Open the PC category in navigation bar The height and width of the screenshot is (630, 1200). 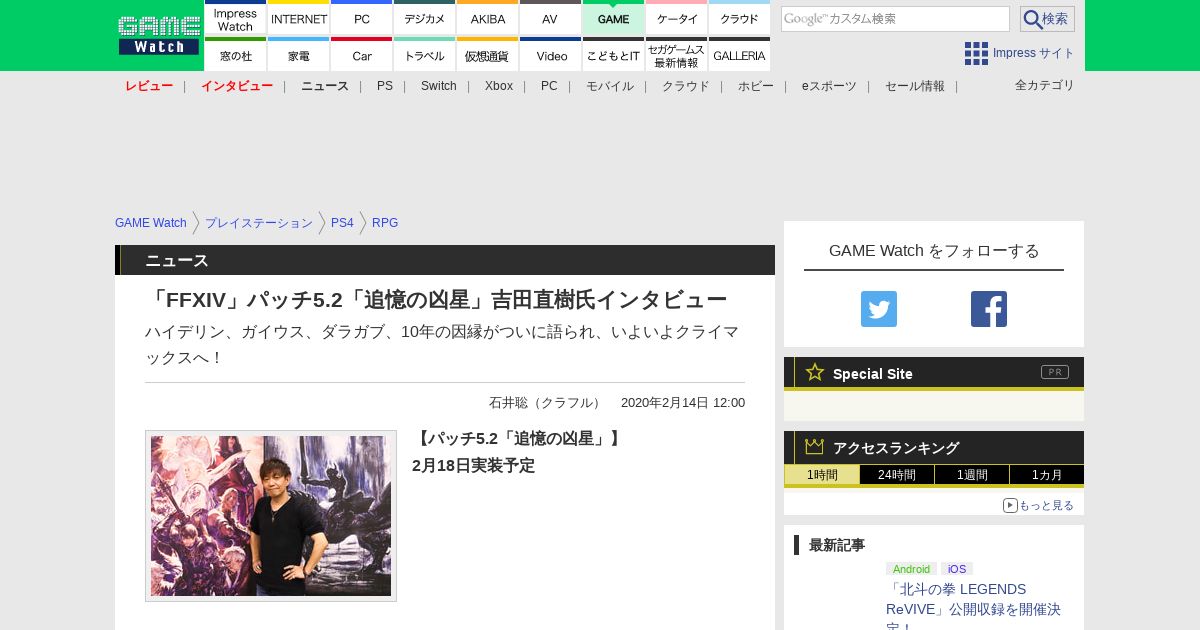[x=549, y=86]
